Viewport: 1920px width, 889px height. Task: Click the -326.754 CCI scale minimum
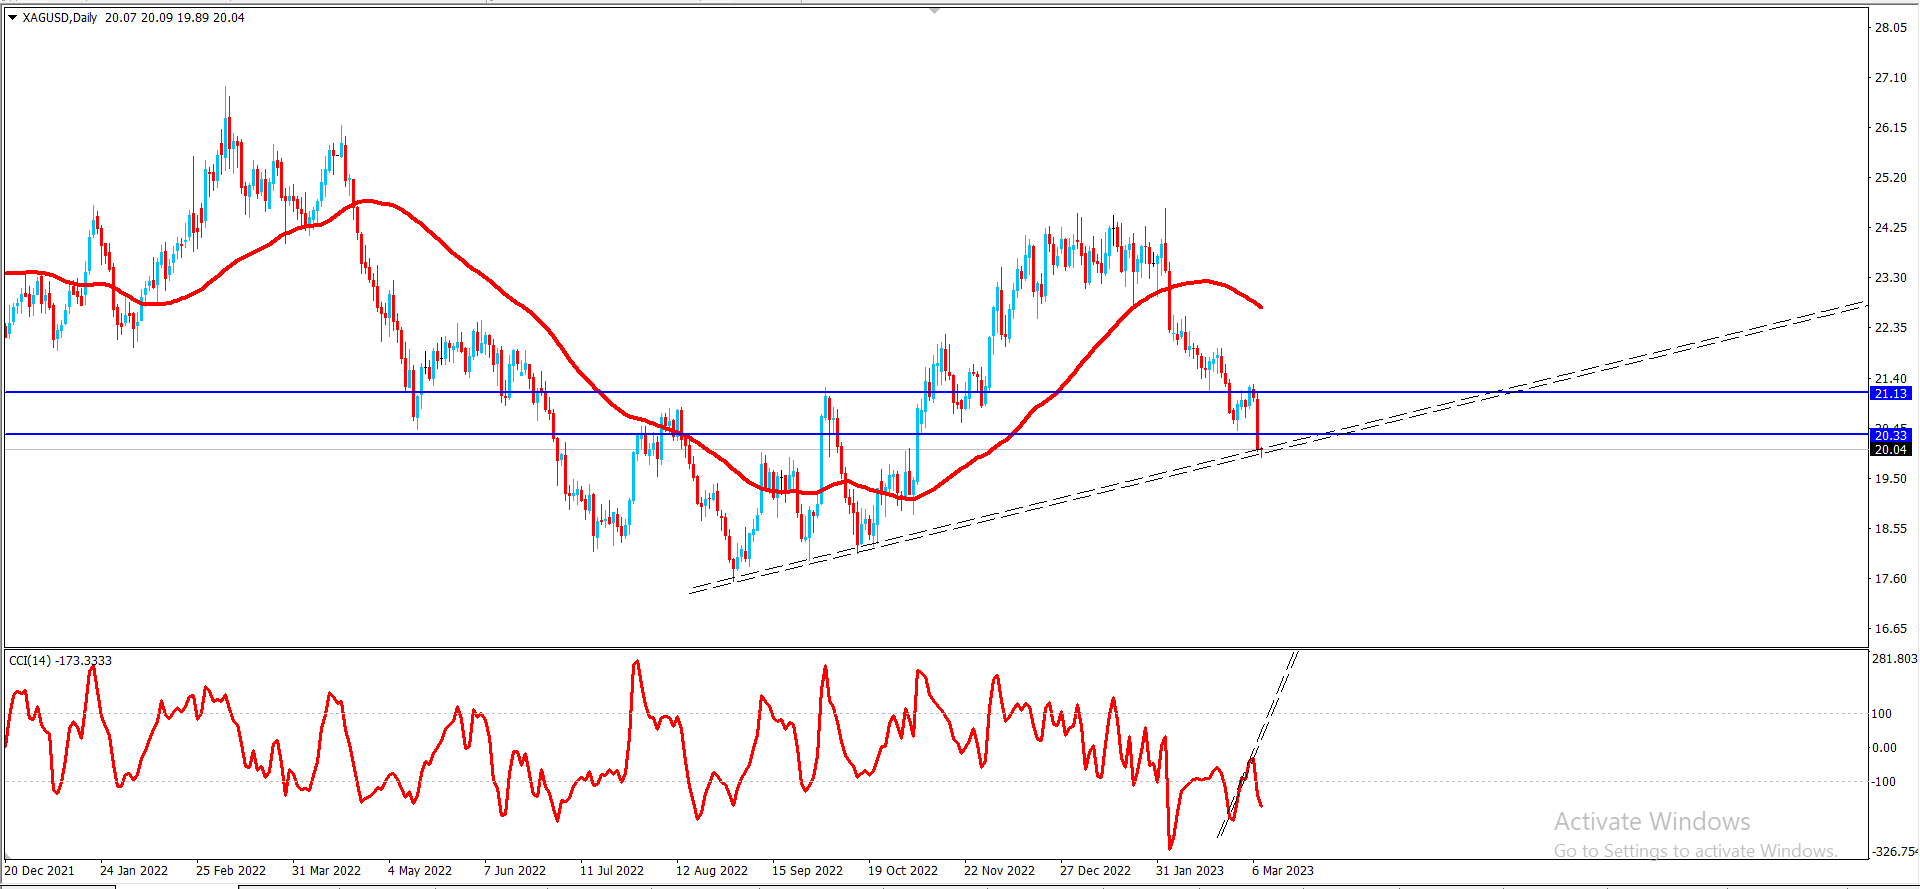(1895, 852)
